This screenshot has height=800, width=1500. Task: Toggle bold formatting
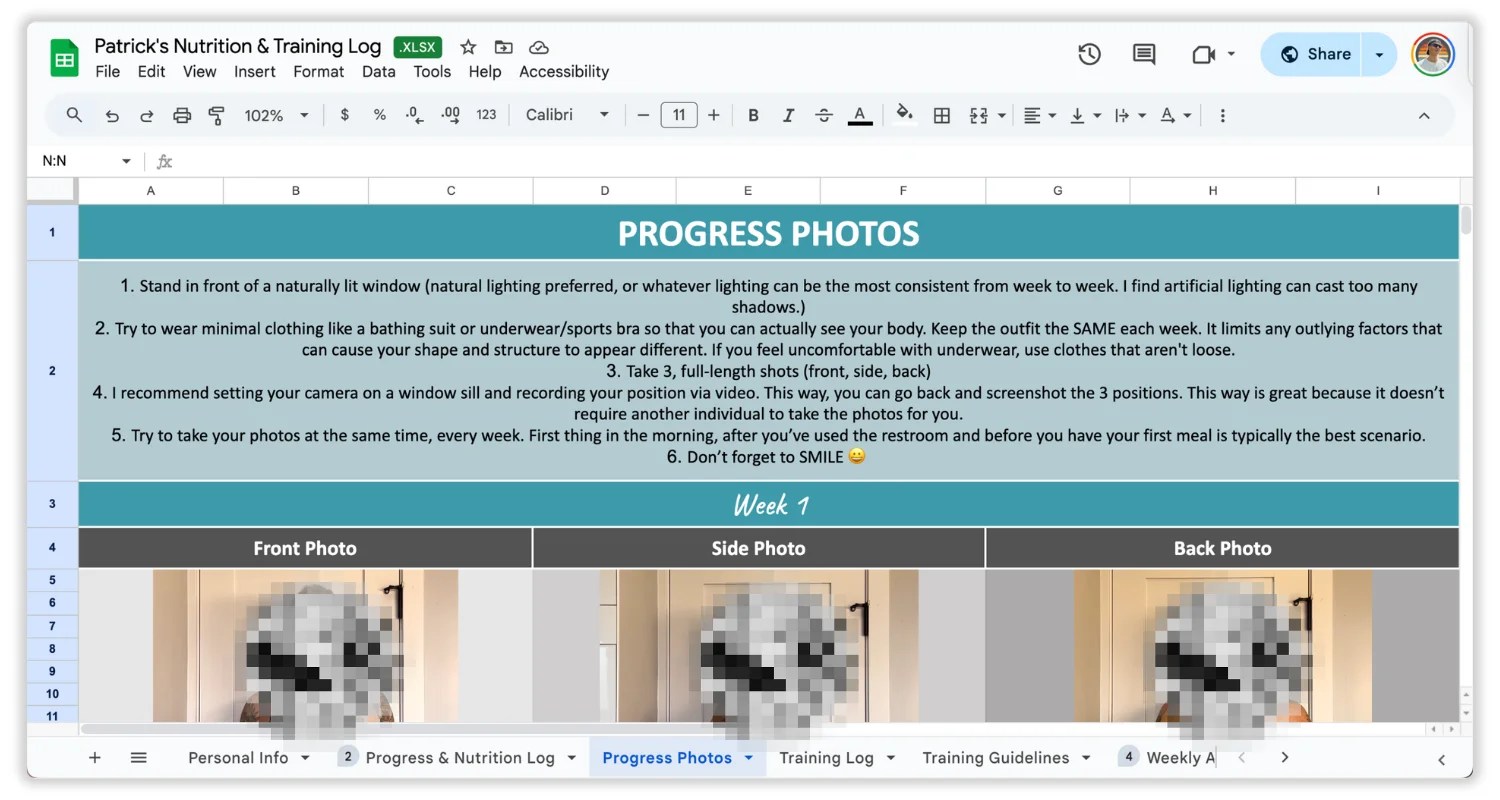point(753,116)
